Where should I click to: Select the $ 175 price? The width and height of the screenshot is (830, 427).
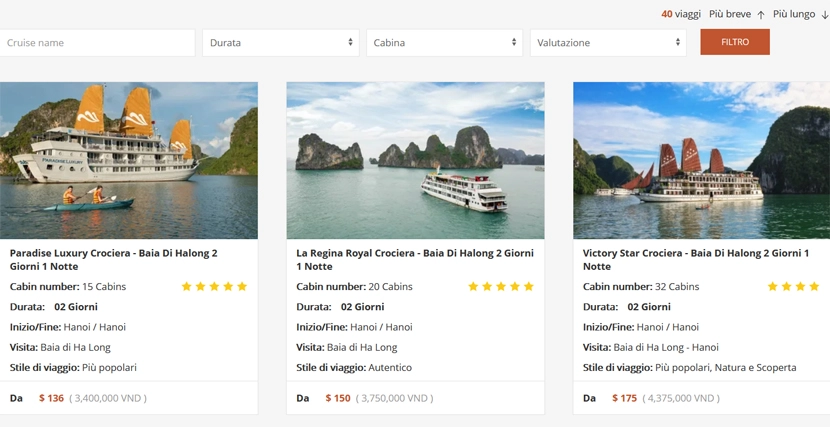pos(625,398)
